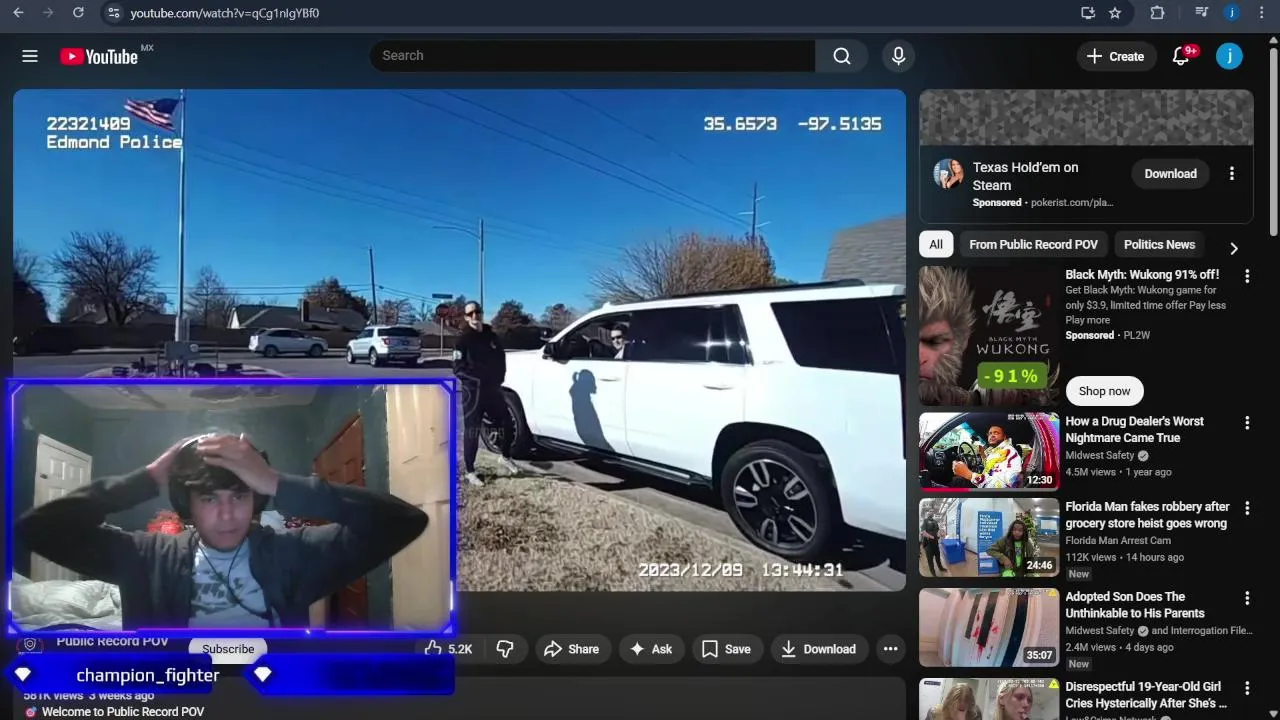The width and height of the screenshot is (1280, 720).
Task: Open the Black Myth: Wukong ad thumbnail
Action: click(989, 335)
